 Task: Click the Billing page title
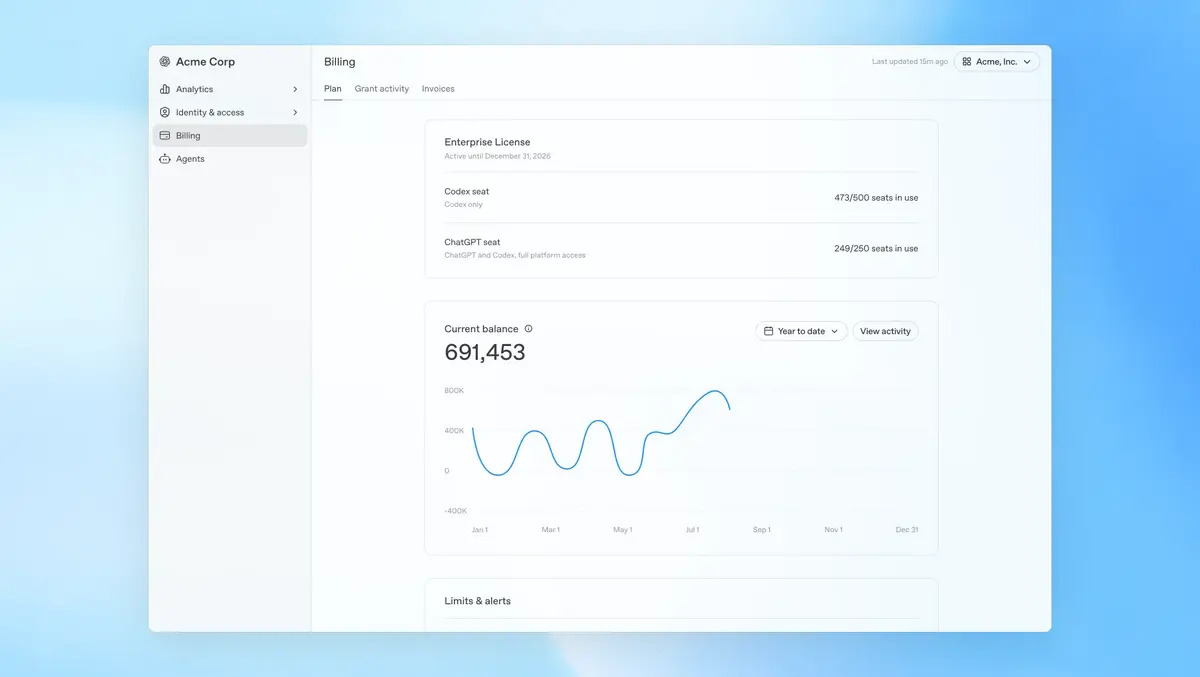coord(339,62)
